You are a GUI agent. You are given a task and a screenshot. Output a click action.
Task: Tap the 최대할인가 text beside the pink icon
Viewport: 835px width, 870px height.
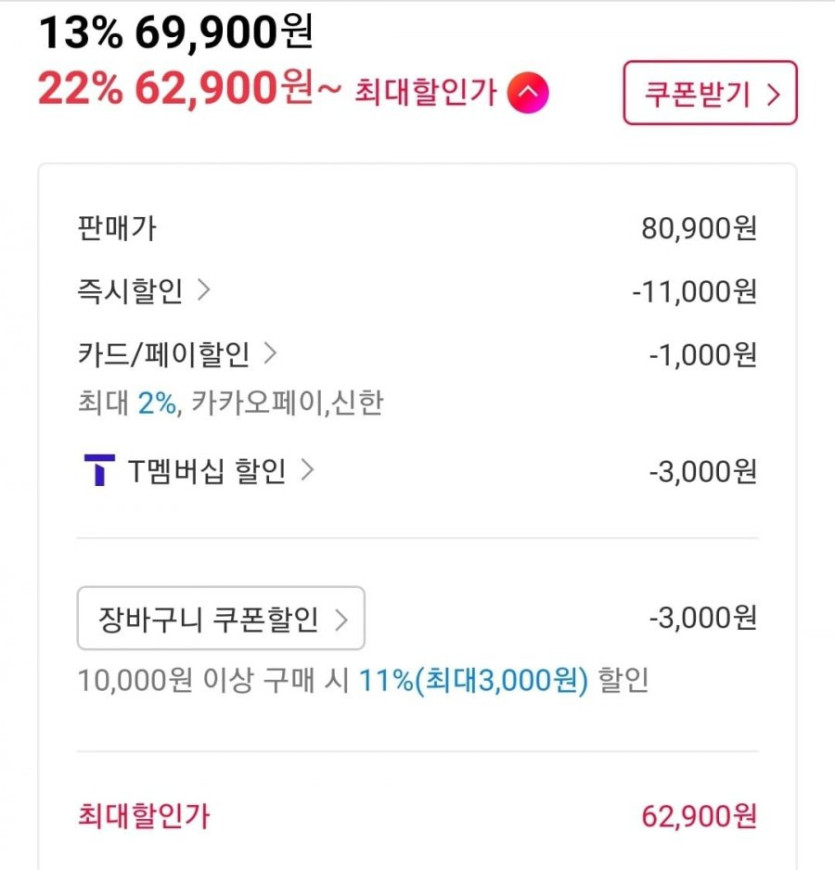click(x=425, y=93)
